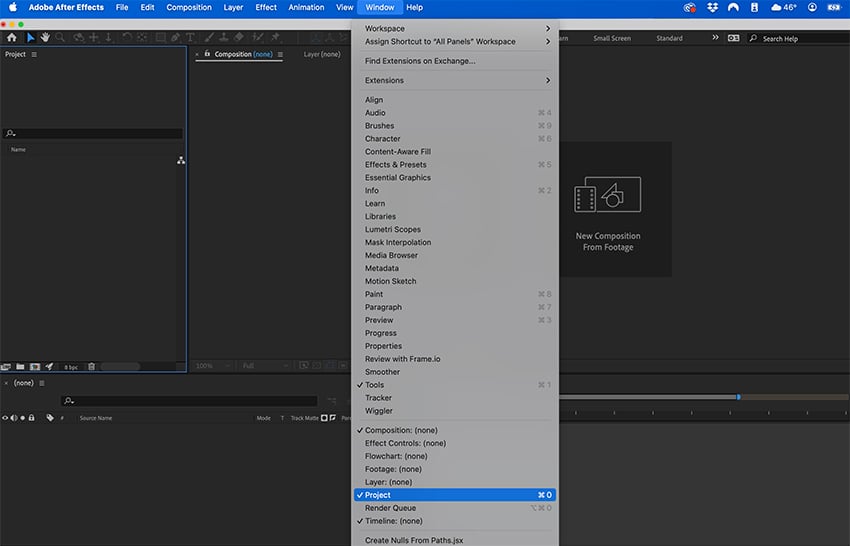
Task: Toggle the audio speaker column in timeline
Action: [14, 417]
